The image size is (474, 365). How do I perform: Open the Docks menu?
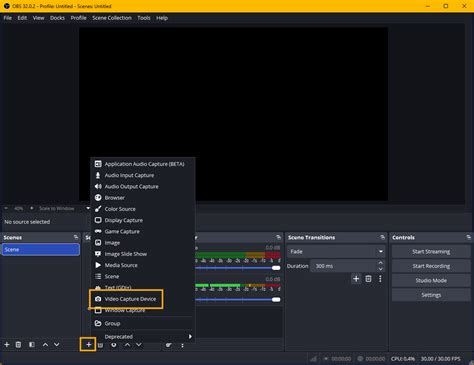point(57,18)
